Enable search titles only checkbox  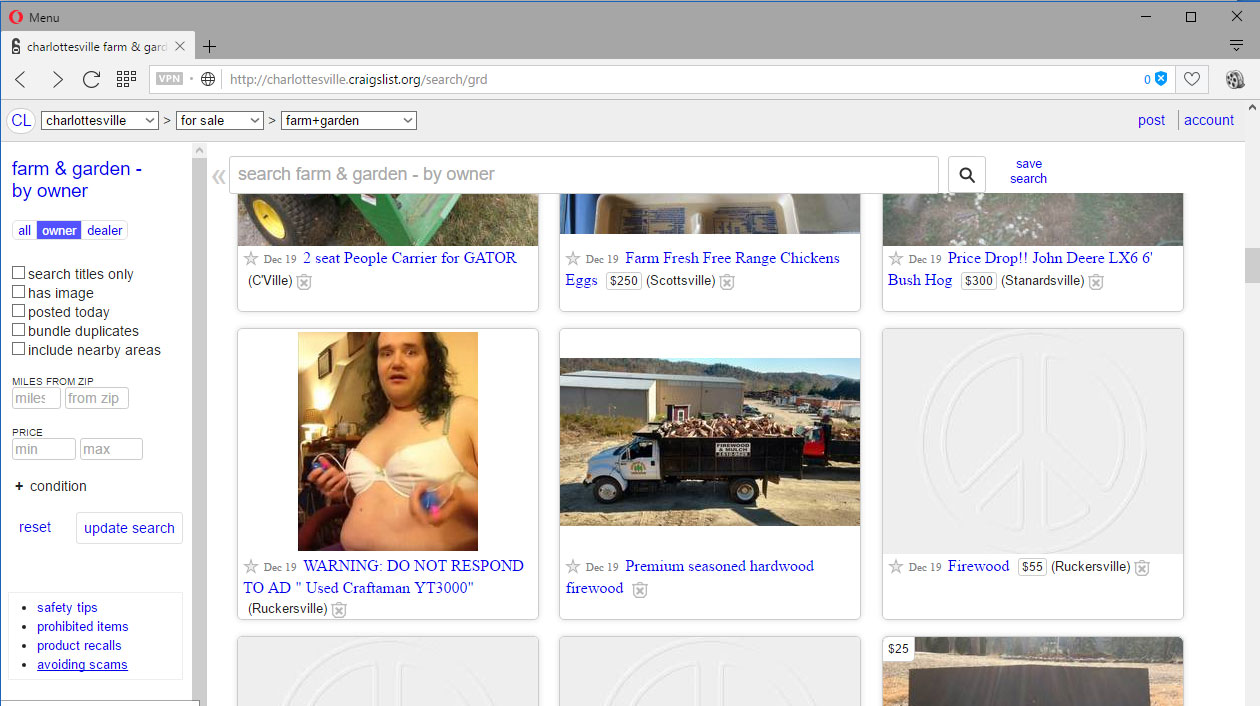tap(19, 273)
